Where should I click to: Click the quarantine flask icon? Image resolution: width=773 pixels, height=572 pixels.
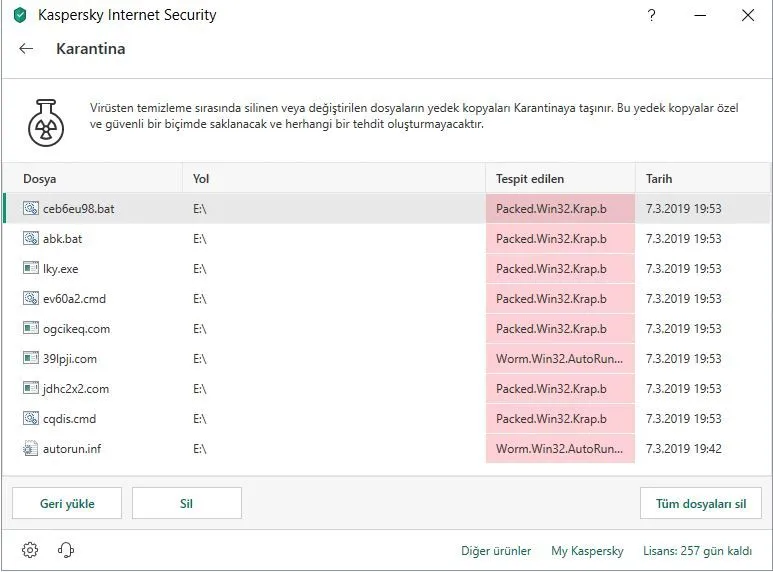coord(46,123)
